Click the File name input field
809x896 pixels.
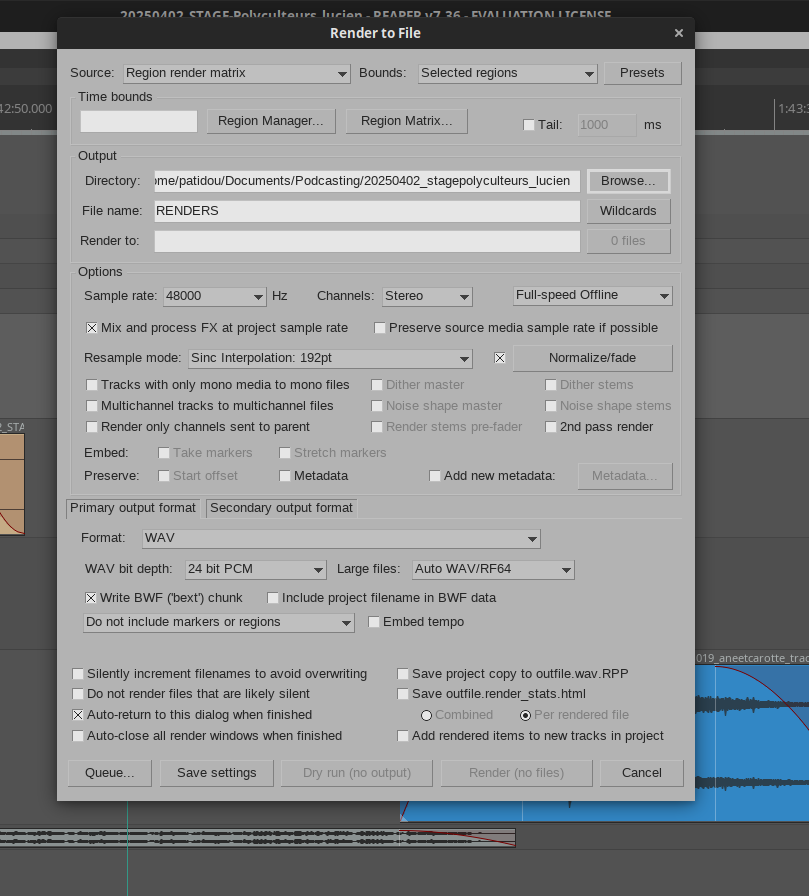[x=366, y=211]
